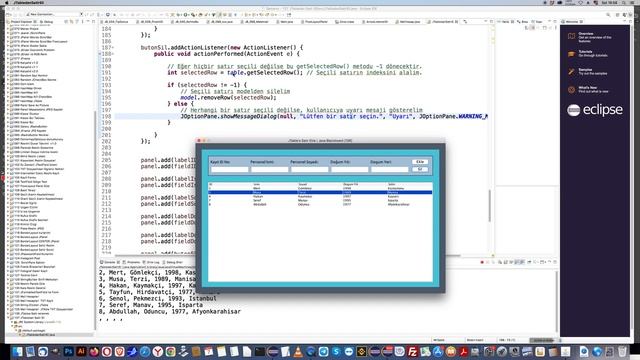This screenshot has height=360, width=640.
Task: Open Safari from the Dock
Action: [x=145, y=351]
